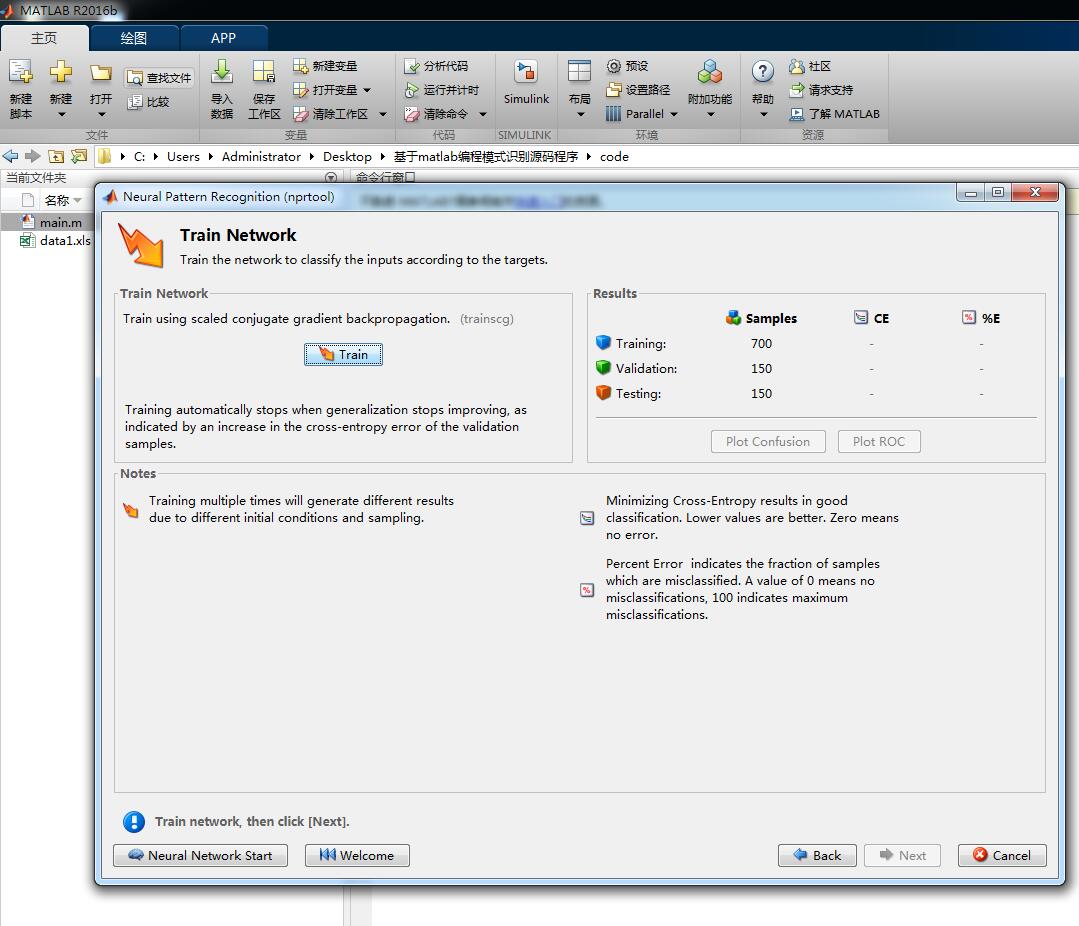Click the green Validation cube icon
This screenshot has height=926, width=1079.
point(603,367)
